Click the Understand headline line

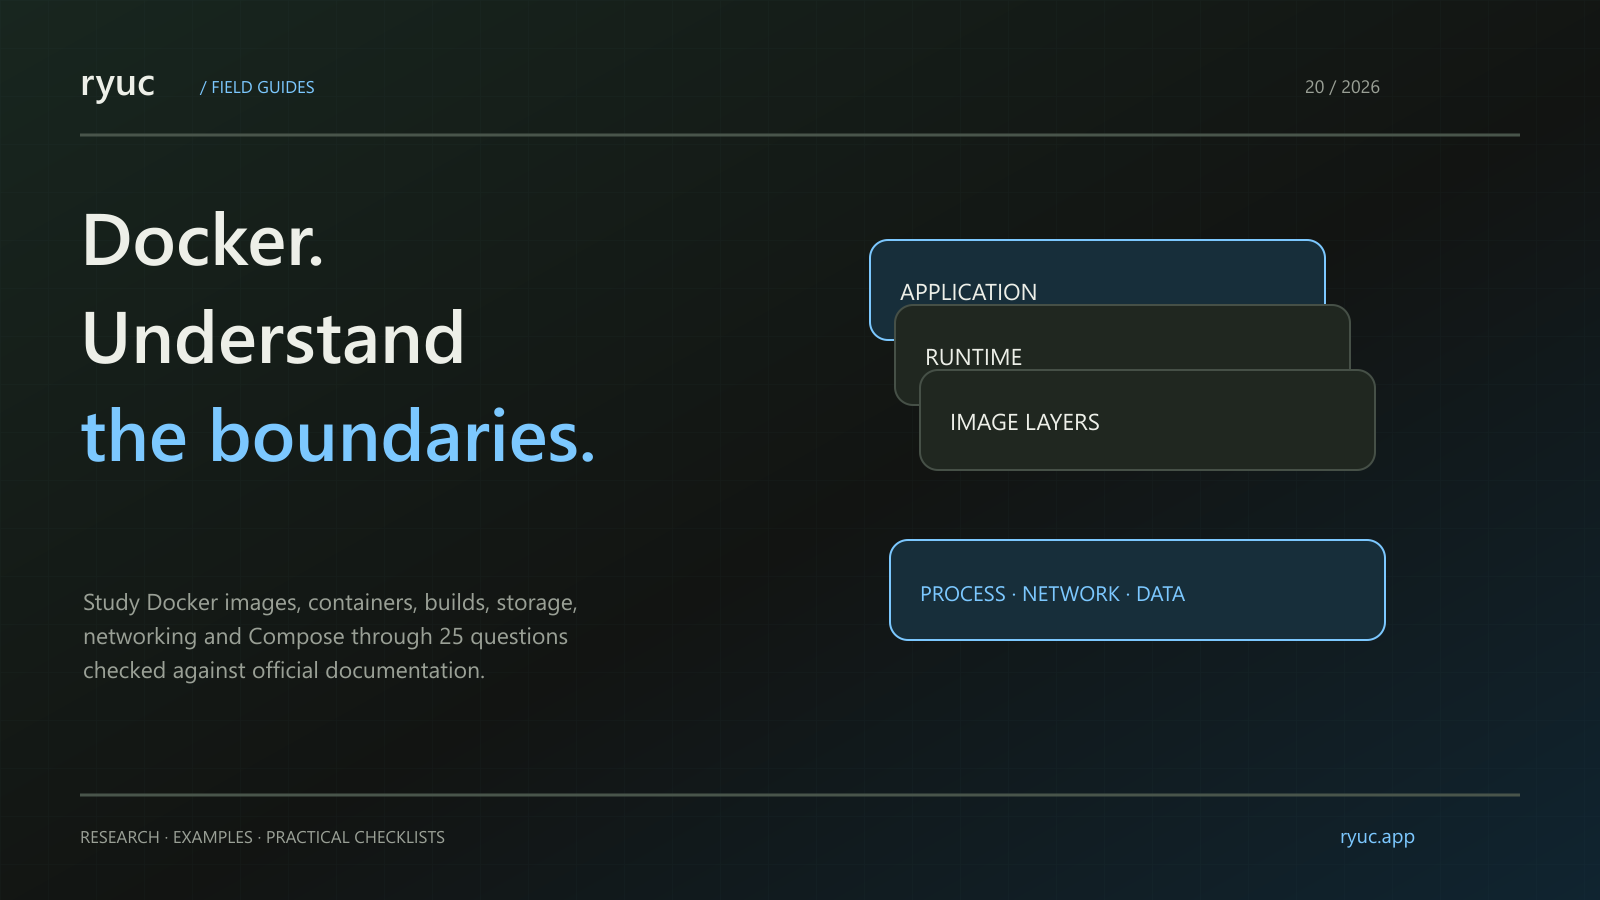(273, 338)
